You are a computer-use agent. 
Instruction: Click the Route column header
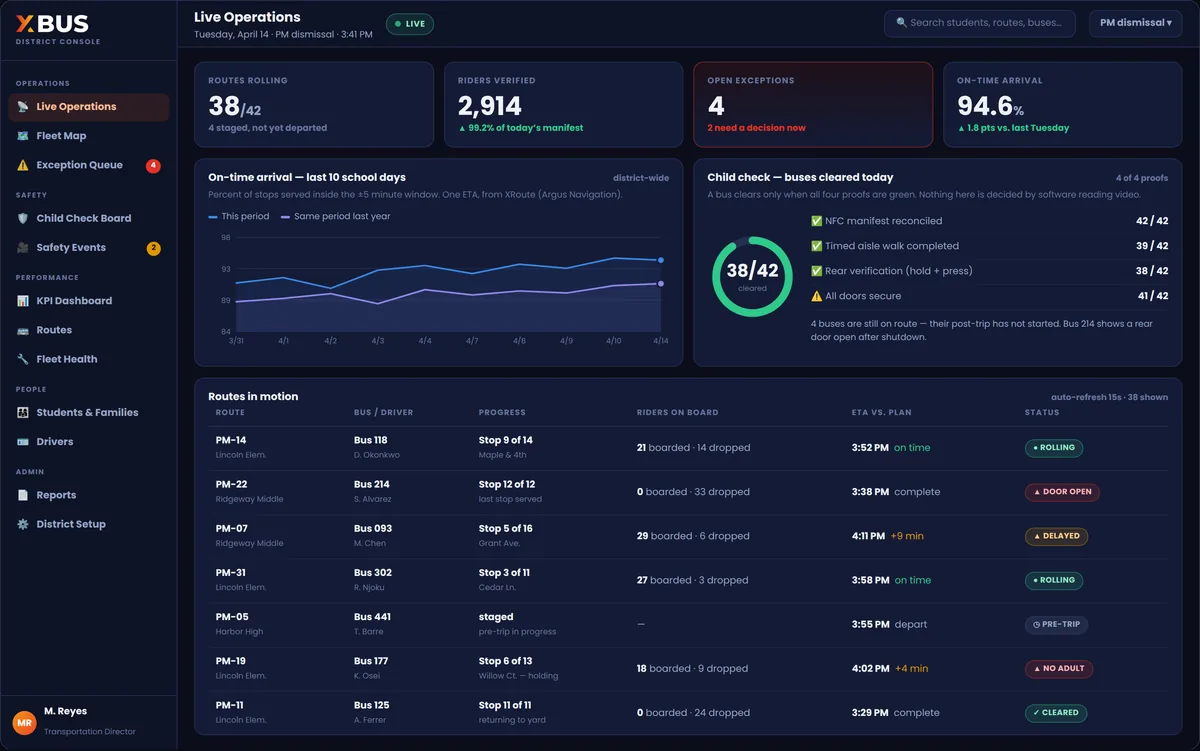(x=230, y=413)
